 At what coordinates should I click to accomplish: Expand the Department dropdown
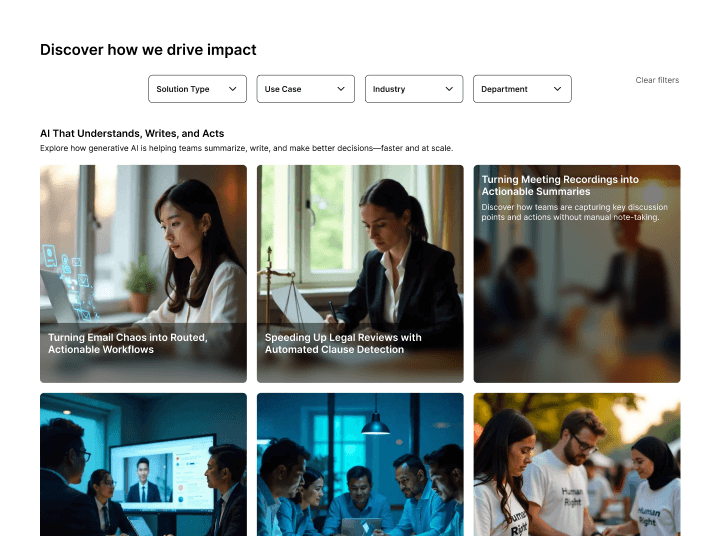523,89
